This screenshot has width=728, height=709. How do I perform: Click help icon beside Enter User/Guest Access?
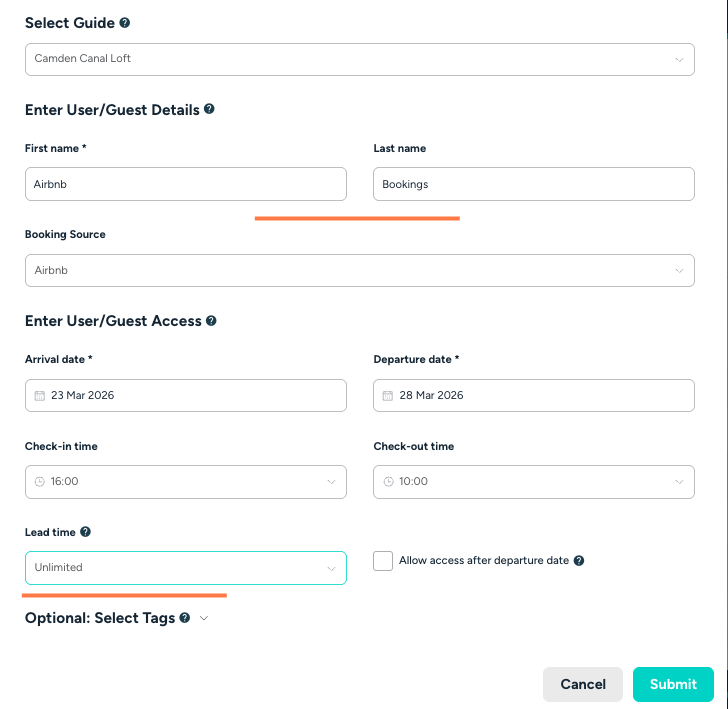coord(211,321)
